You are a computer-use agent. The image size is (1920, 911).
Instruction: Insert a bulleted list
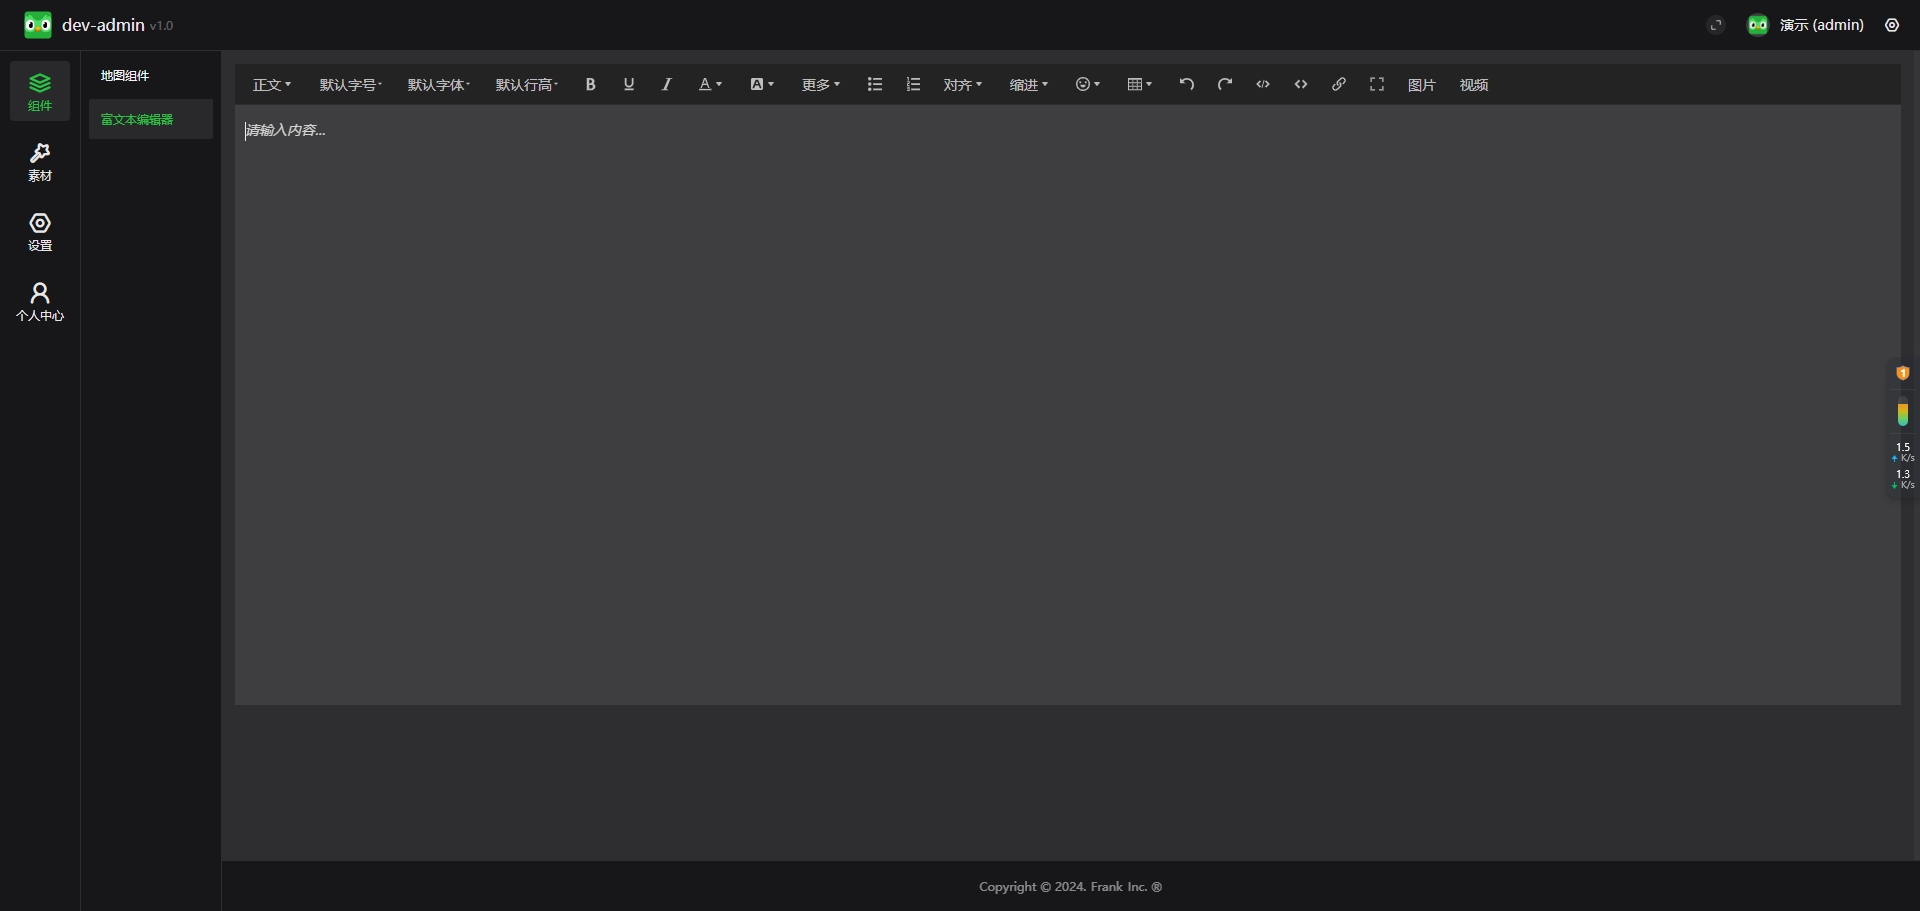pos(875,85)
